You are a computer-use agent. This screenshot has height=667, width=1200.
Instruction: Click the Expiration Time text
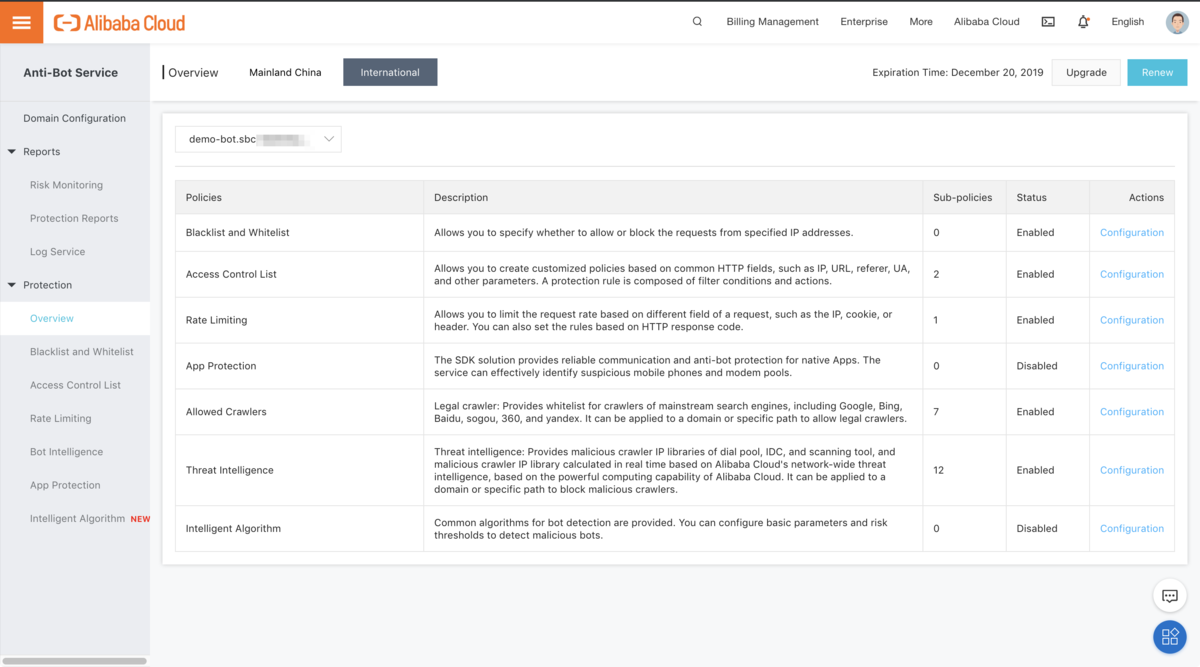pyautogui.click(x=958, y=72)
